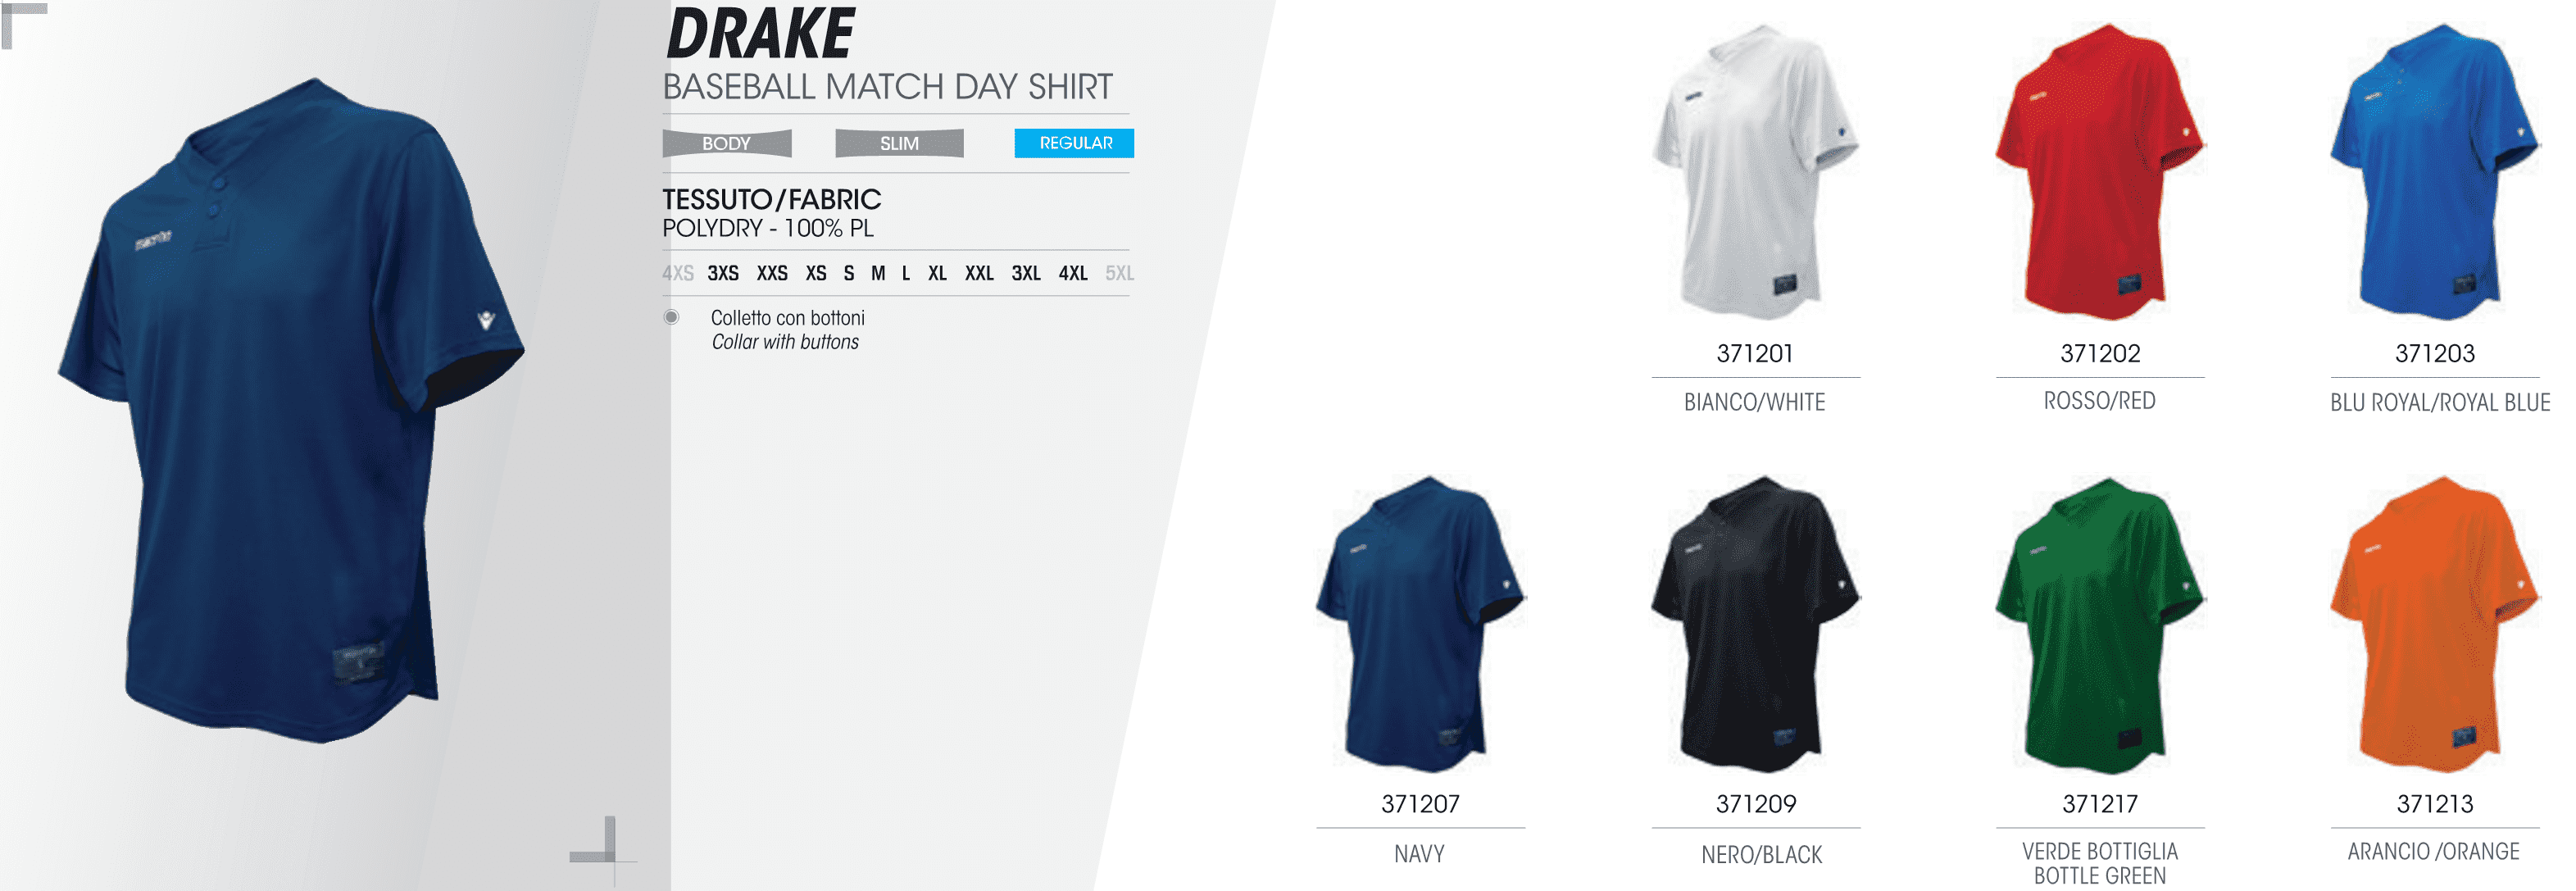Click the Collar with buttons bullet marker
The image size is (2576, 891).
point(672,317)
